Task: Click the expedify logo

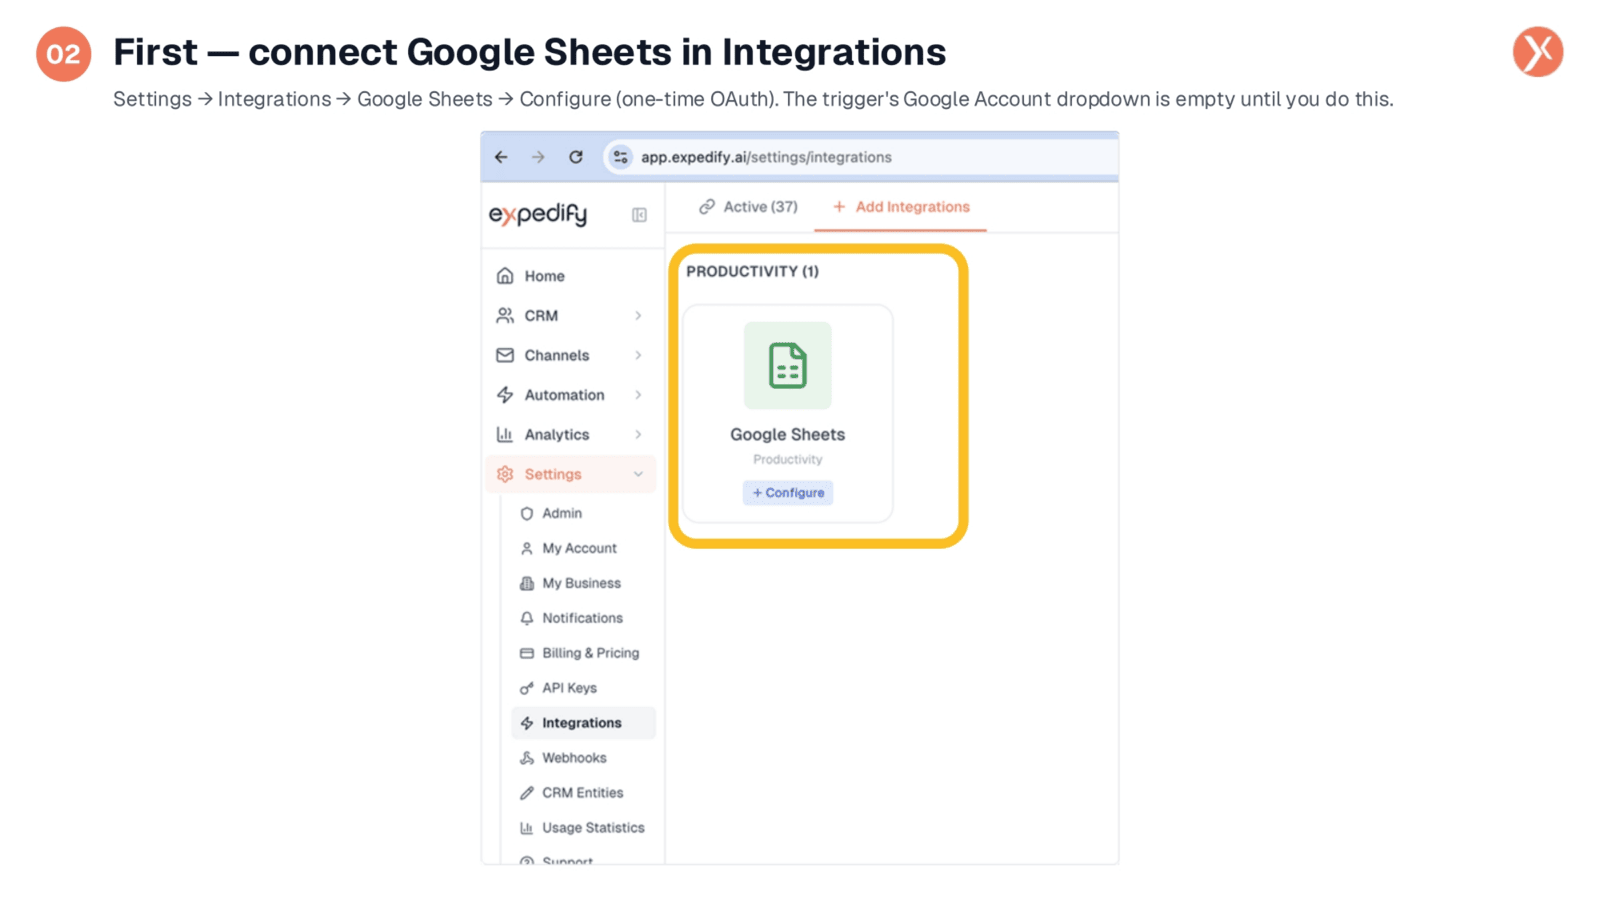Action: (538, 214)
